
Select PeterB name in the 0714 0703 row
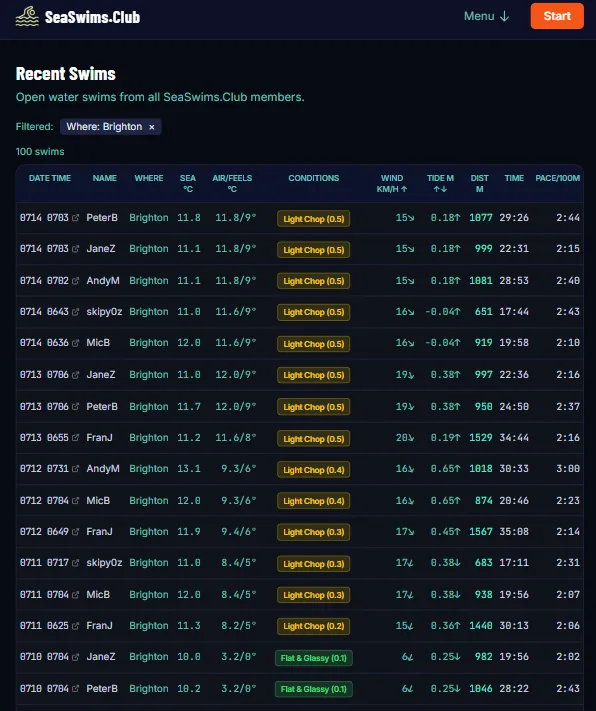click(x=102, y=218)
